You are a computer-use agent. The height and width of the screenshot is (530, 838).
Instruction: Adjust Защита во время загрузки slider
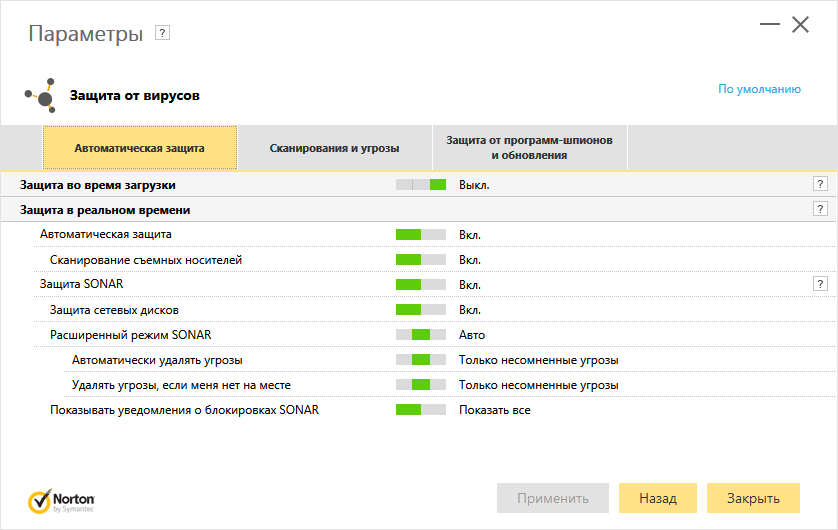[420, 185]
